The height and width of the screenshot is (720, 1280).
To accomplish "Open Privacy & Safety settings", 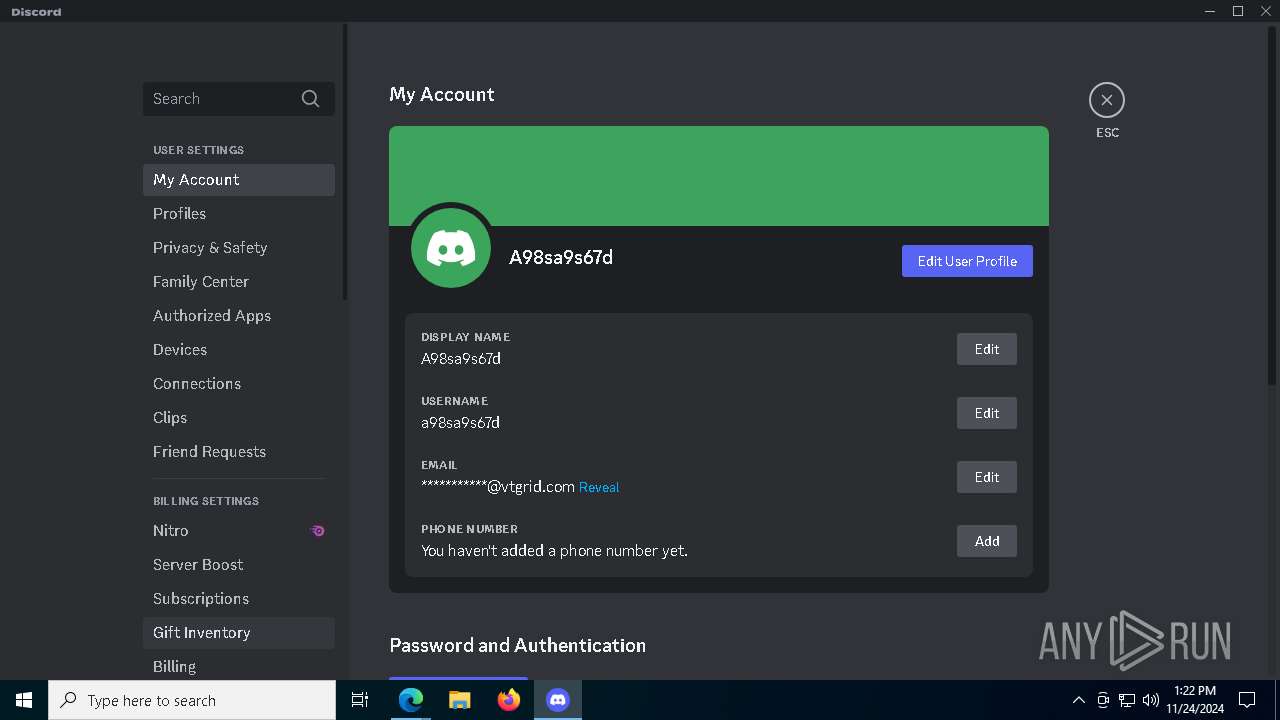I will click(239, 248).
